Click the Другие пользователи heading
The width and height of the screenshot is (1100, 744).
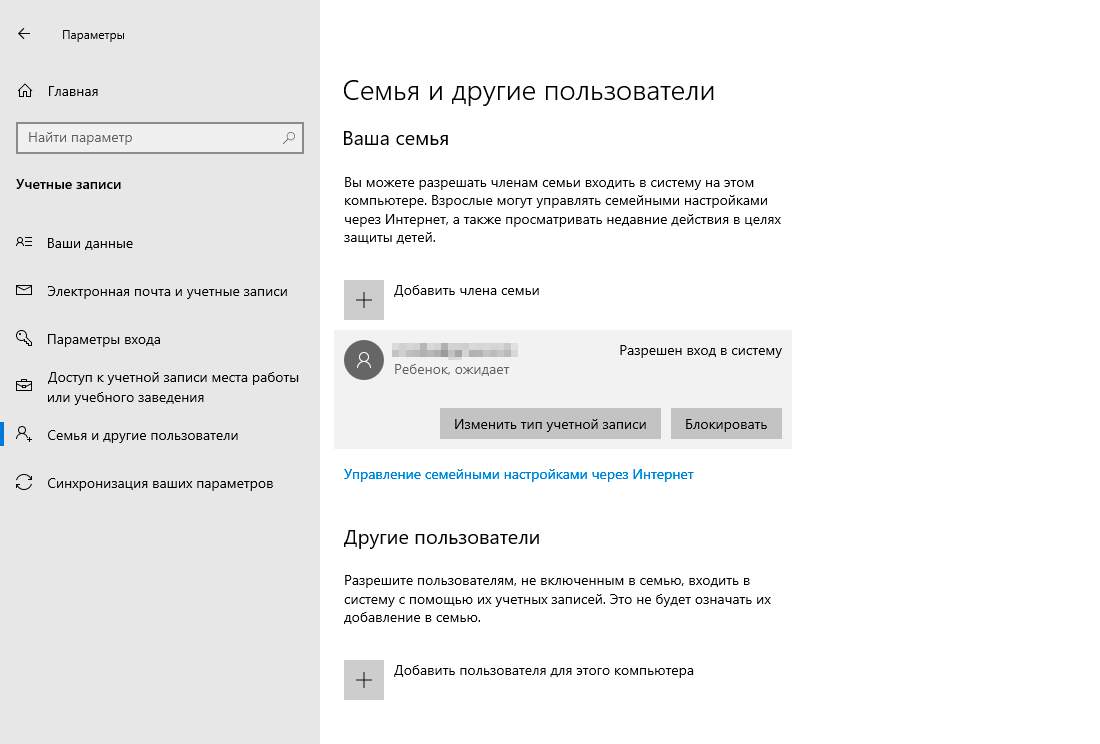[442, 537]
